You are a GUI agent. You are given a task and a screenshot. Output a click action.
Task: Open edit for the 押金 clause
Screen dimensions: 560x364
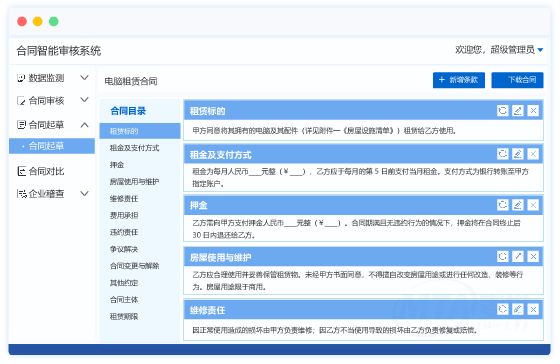(x=518, y=205)
